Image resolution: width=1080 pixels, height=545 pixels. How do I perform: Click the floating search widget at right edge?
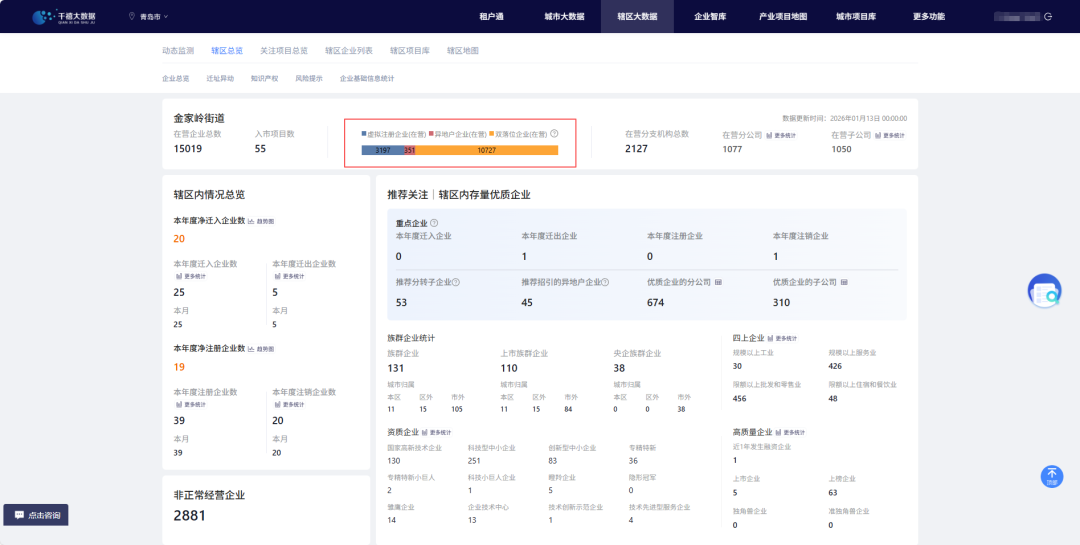click(x=1044, y=291)
